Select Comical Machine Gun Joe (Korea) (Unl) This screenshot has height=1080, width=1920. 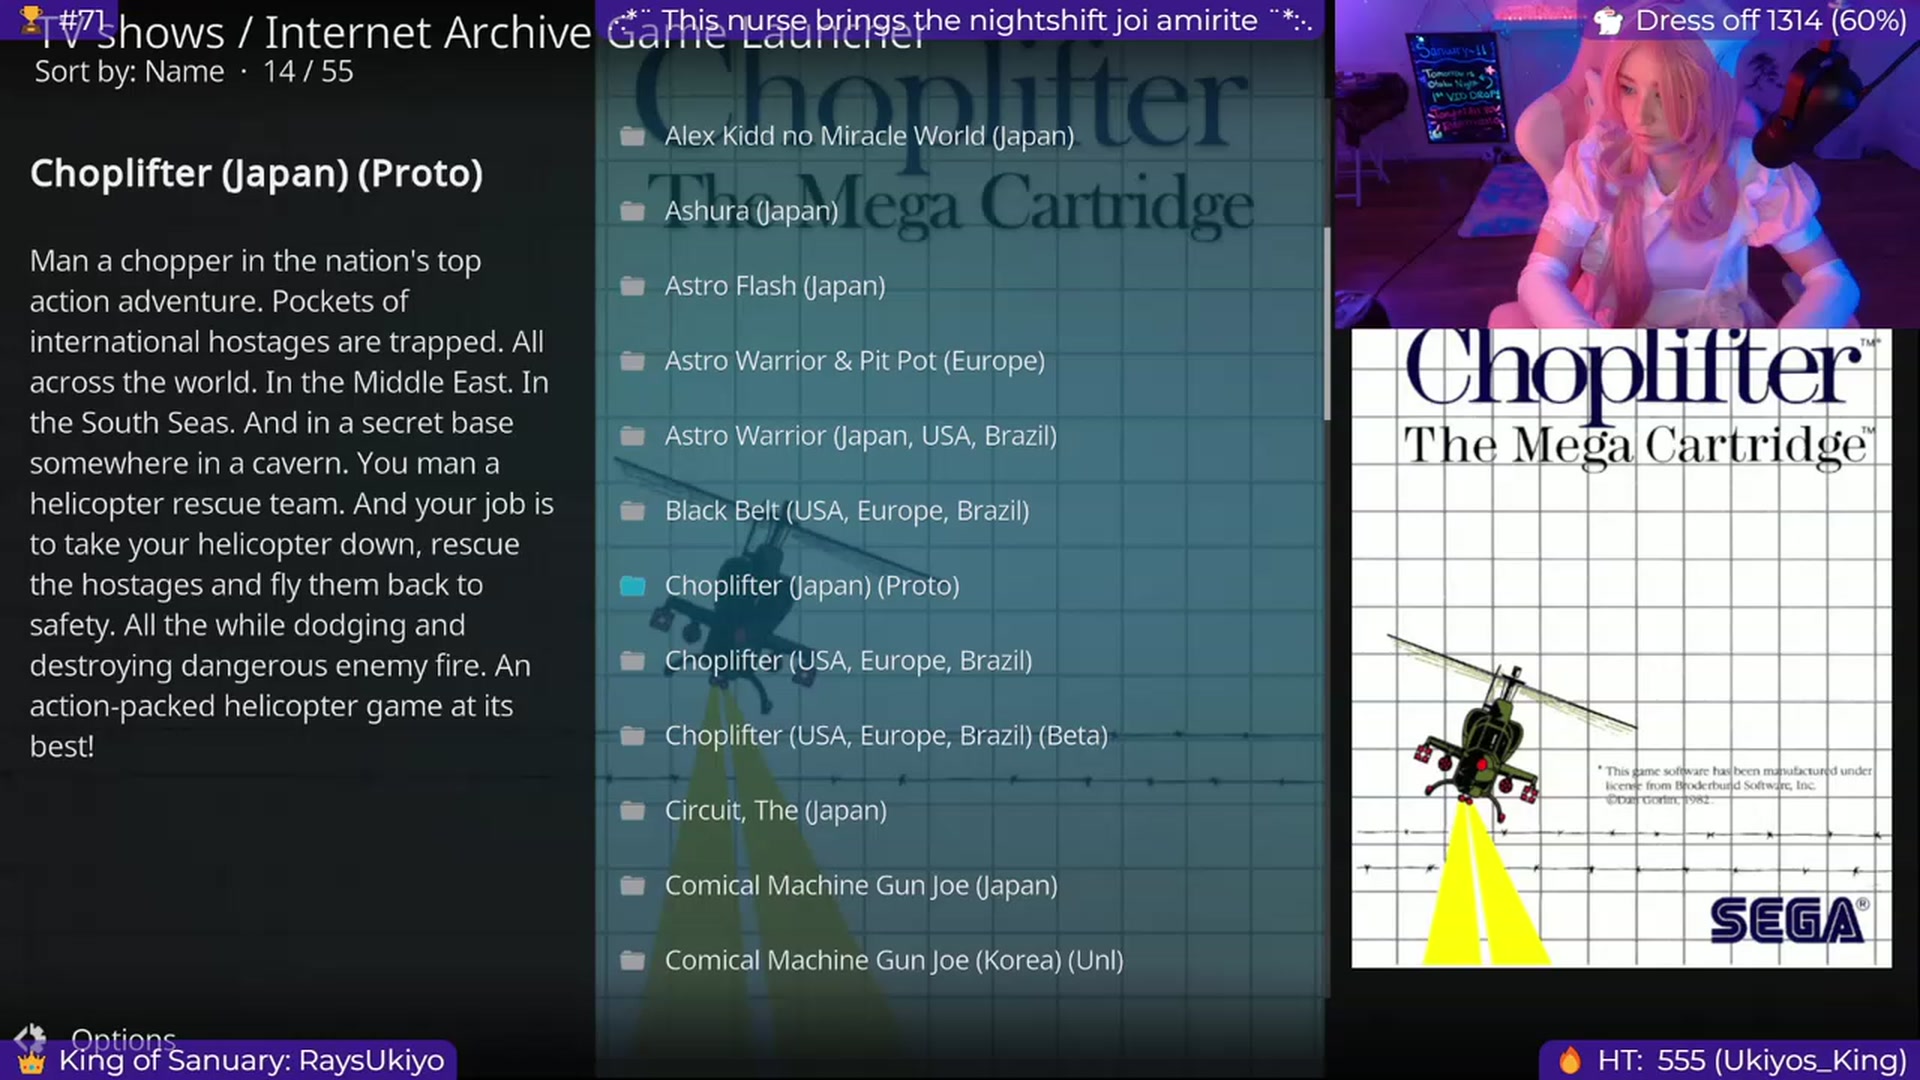(894, 961)
